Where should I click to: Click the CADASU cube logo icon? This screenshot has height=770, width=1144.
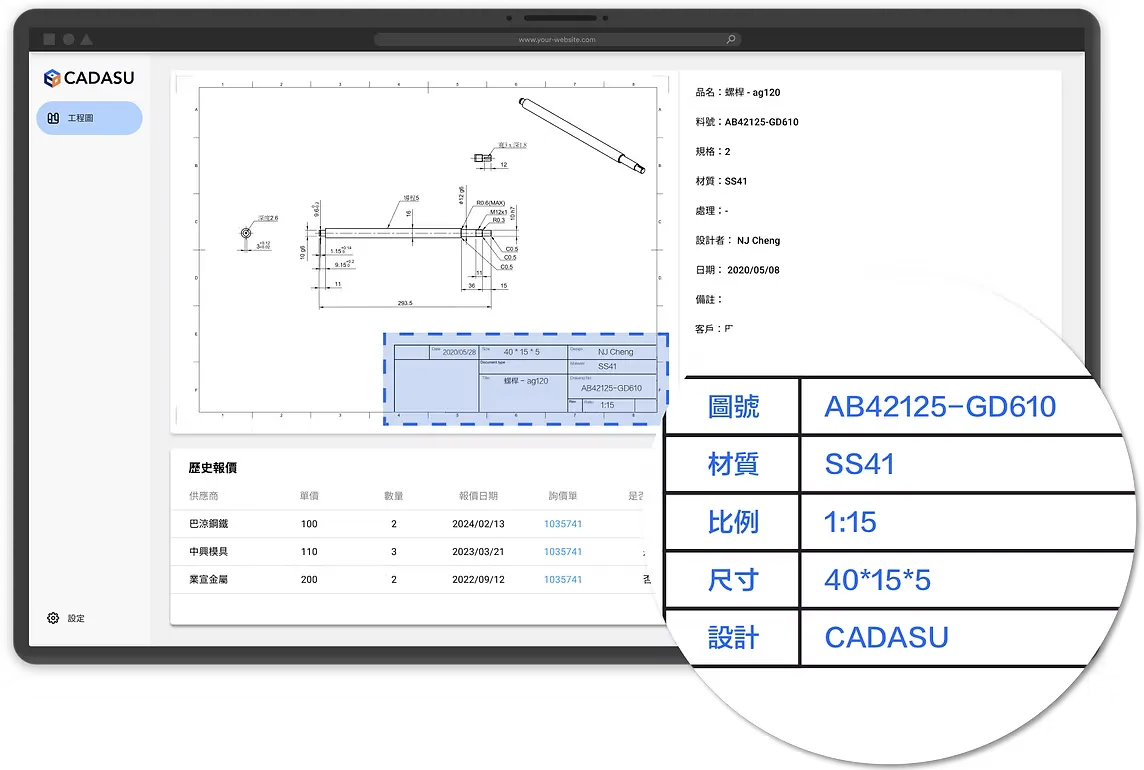click(x=51, y=78)
